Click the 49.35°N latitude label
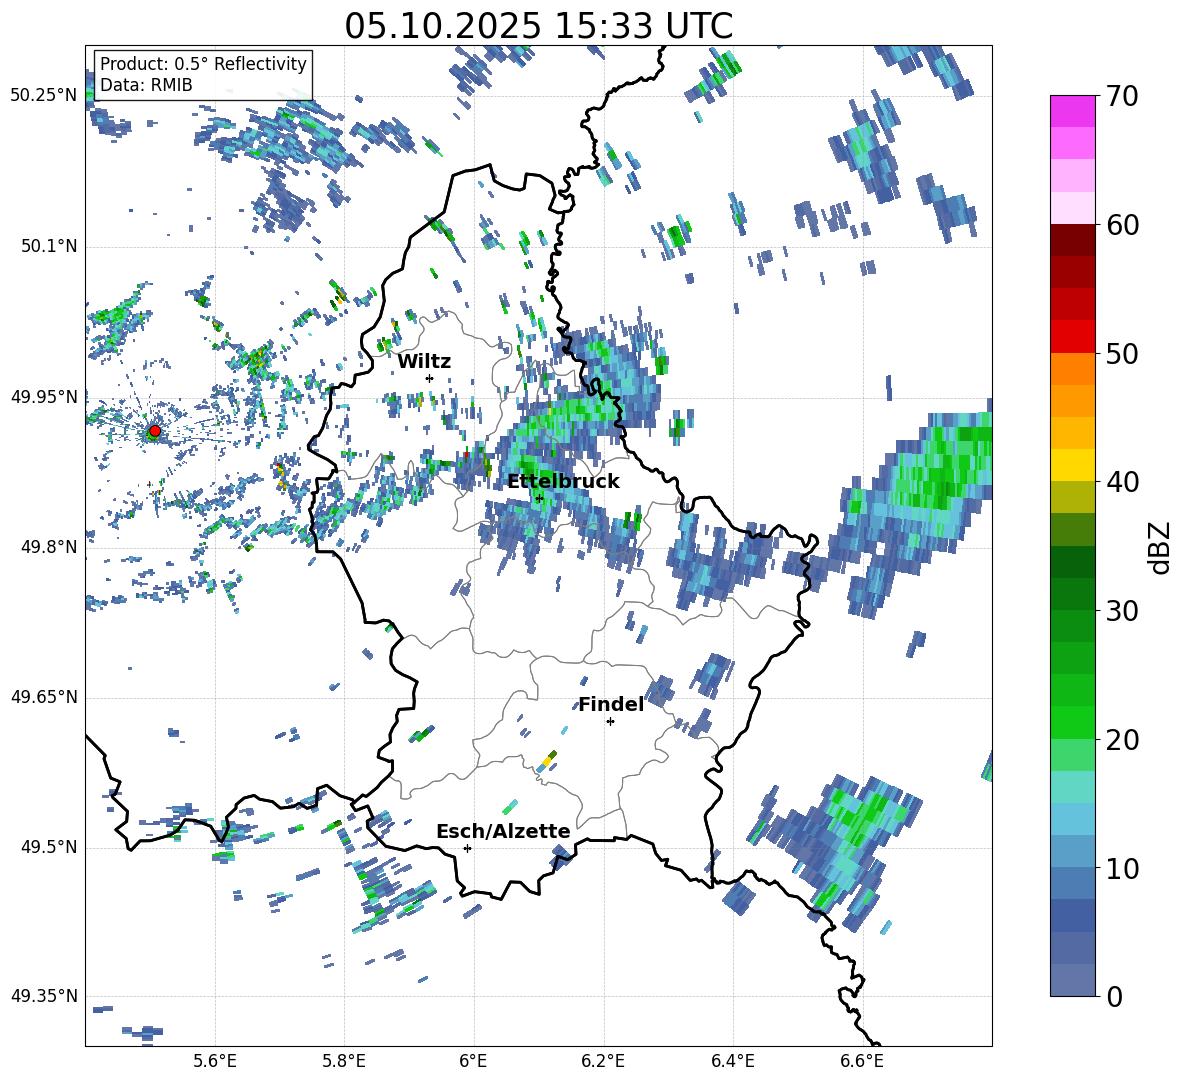 coord(44,996)
